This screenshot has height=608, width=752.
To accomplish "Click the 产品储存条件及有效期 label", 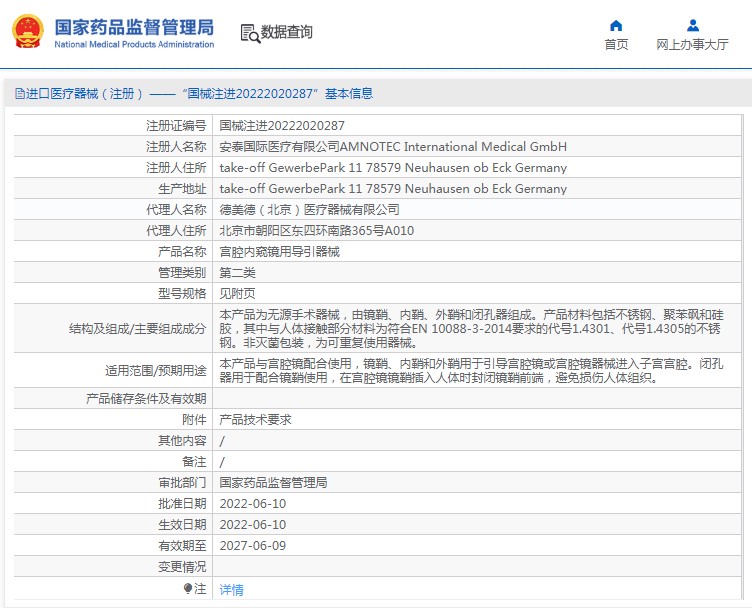I will pos(146,398).
